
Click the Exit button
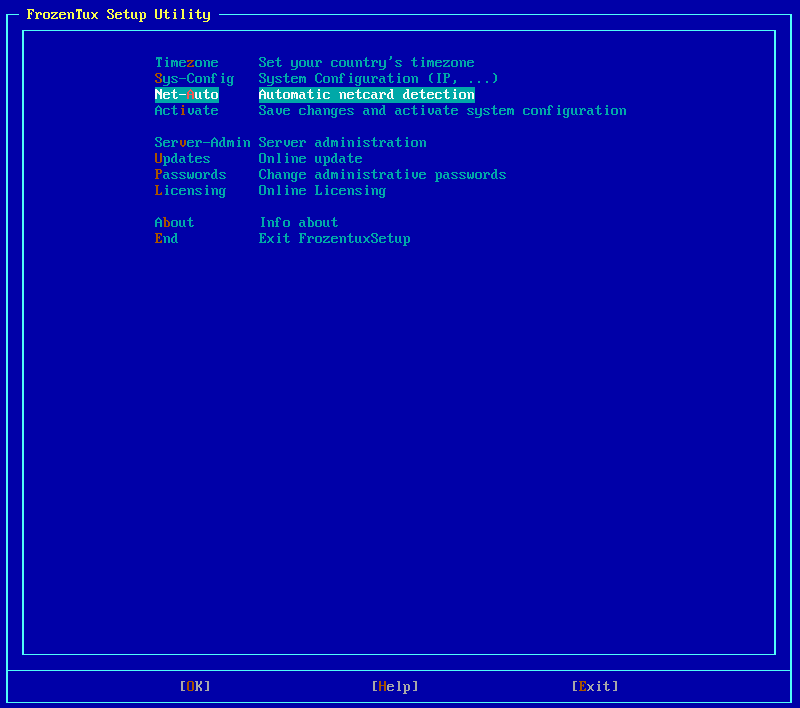595,687
